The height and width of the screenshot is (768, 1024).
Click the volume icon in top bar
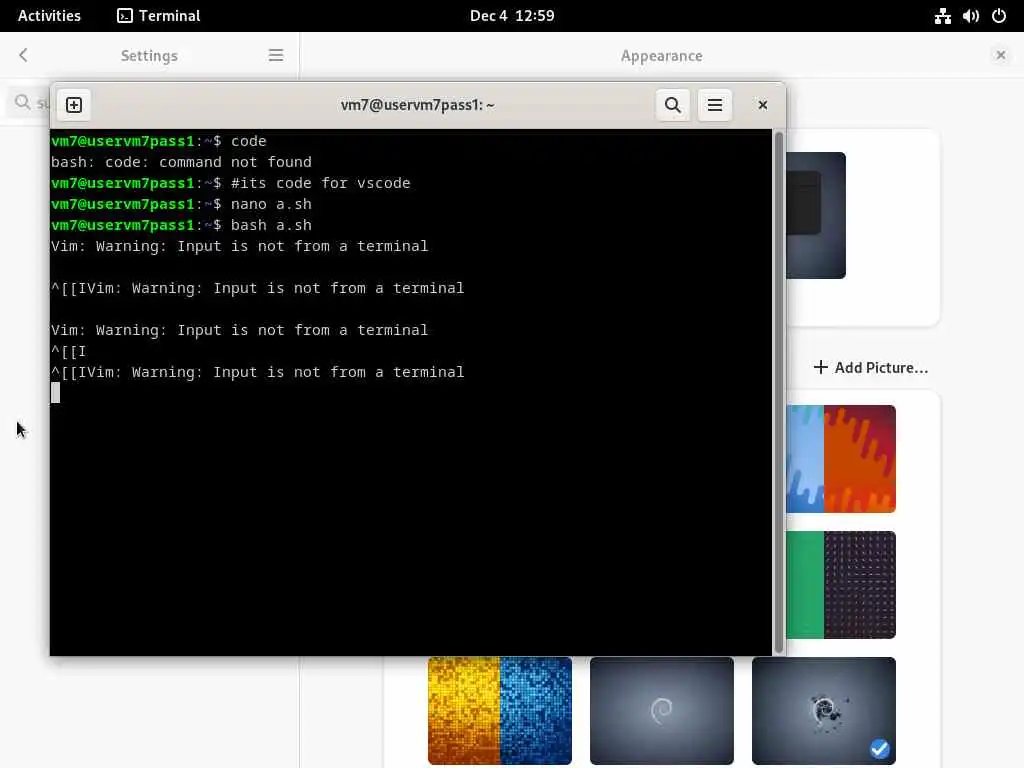coord(970,16)
